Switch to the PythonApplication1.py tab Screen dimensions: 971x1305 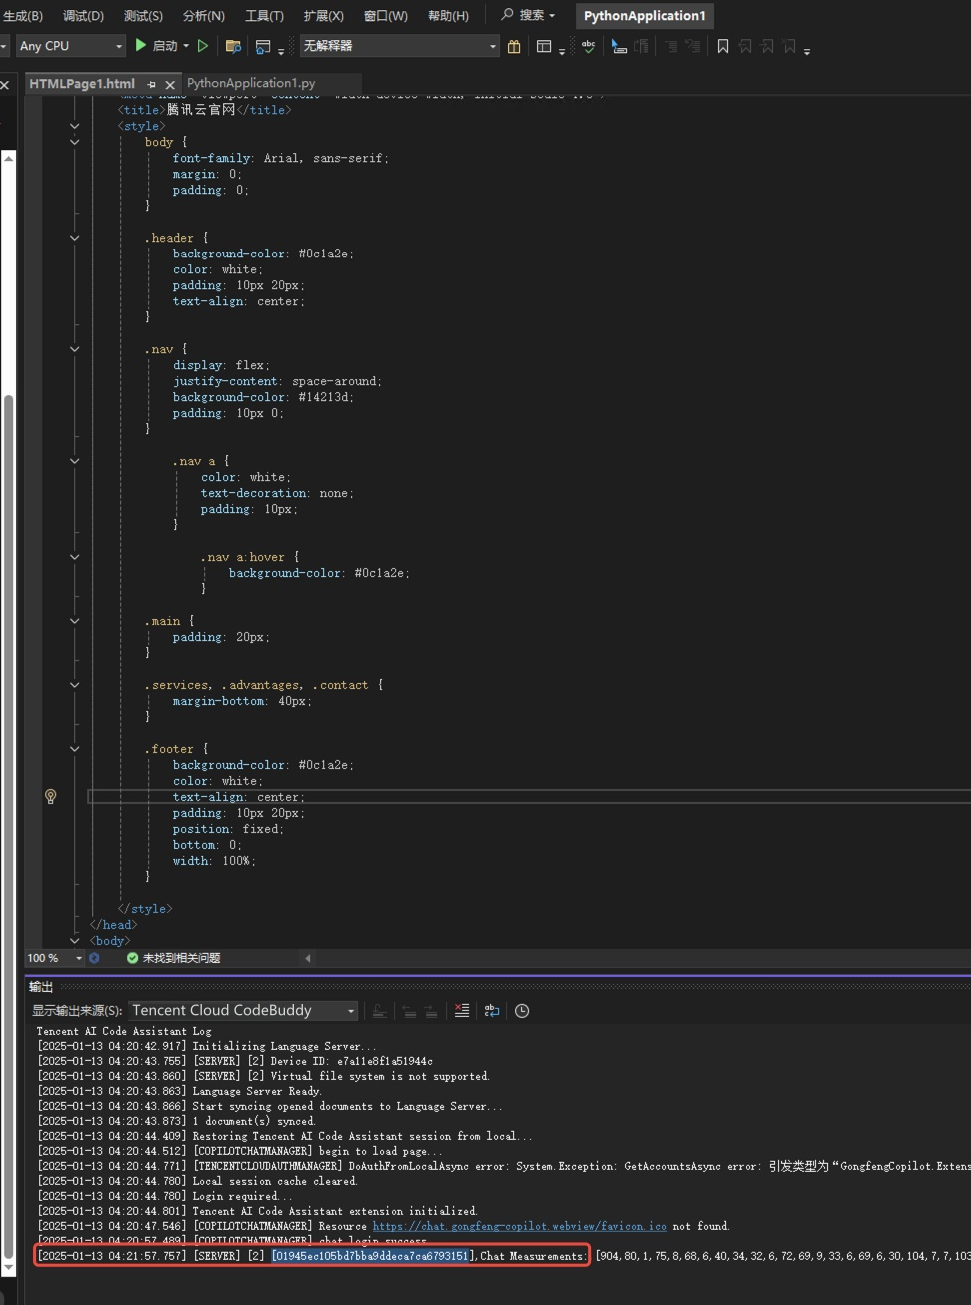click(251, 84)
